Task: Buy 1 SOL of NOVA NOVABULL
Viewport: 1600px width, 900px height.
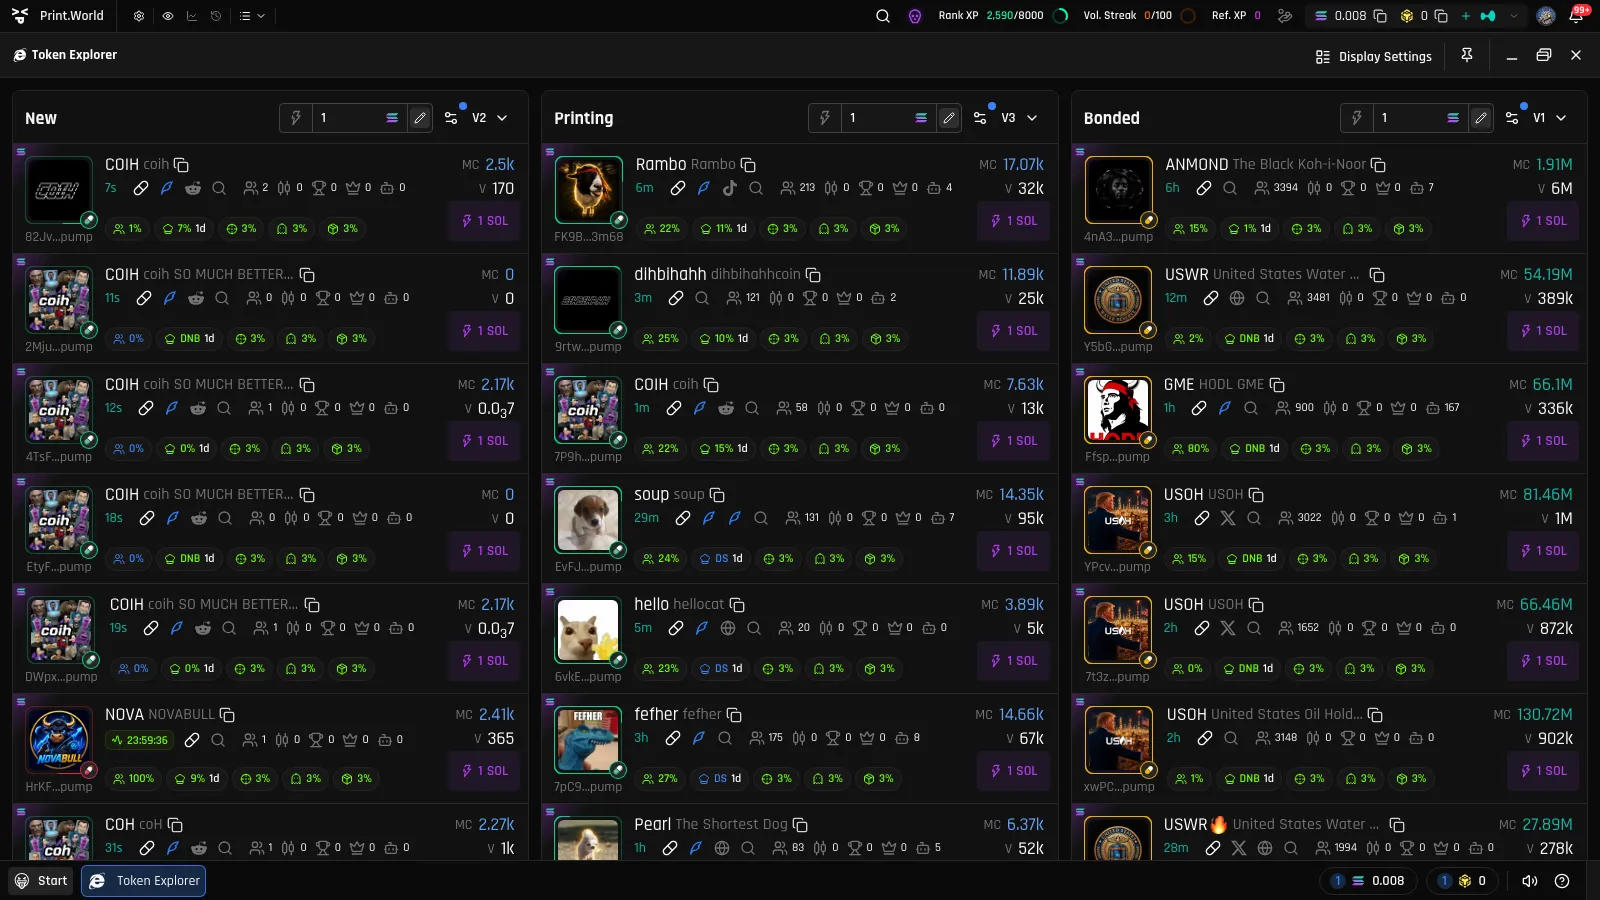Action: [x=485, y=771]
